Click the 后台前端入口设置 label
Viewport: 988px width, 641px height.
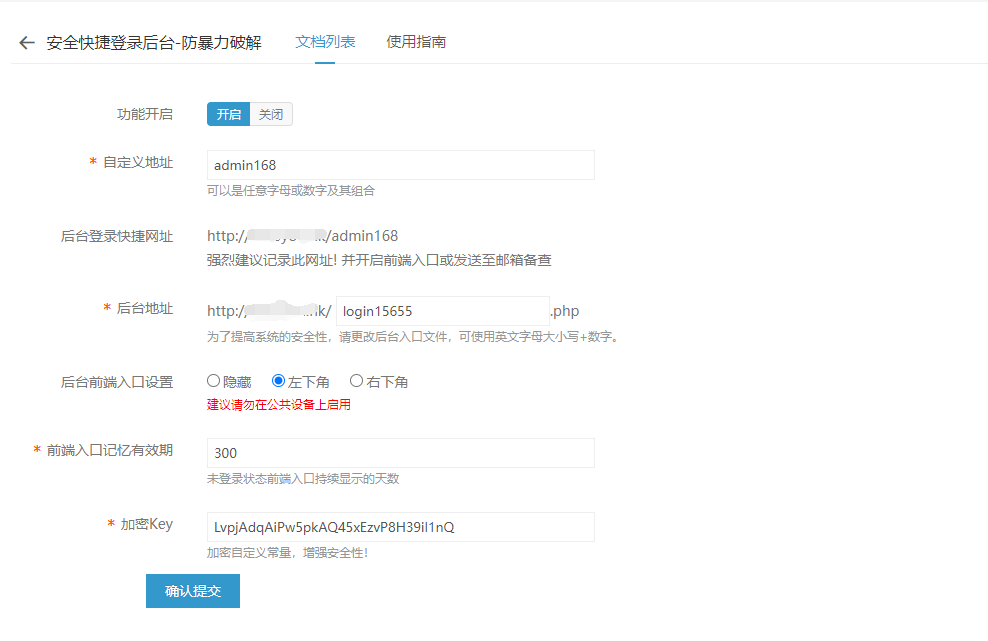117,382
